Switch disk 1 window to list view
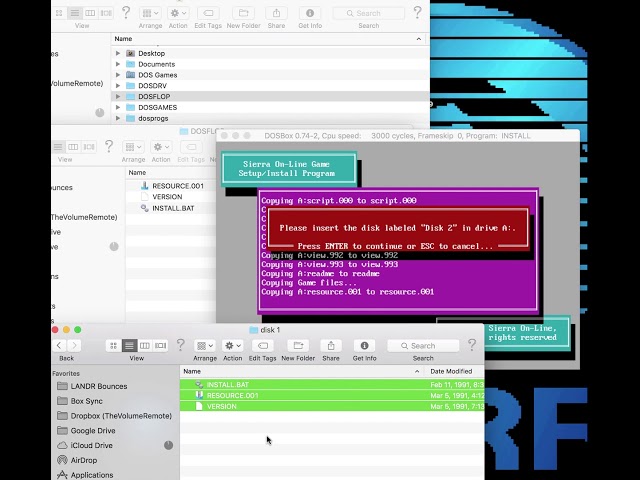Screen dimensions: 640x480 [x=129, y=346]
